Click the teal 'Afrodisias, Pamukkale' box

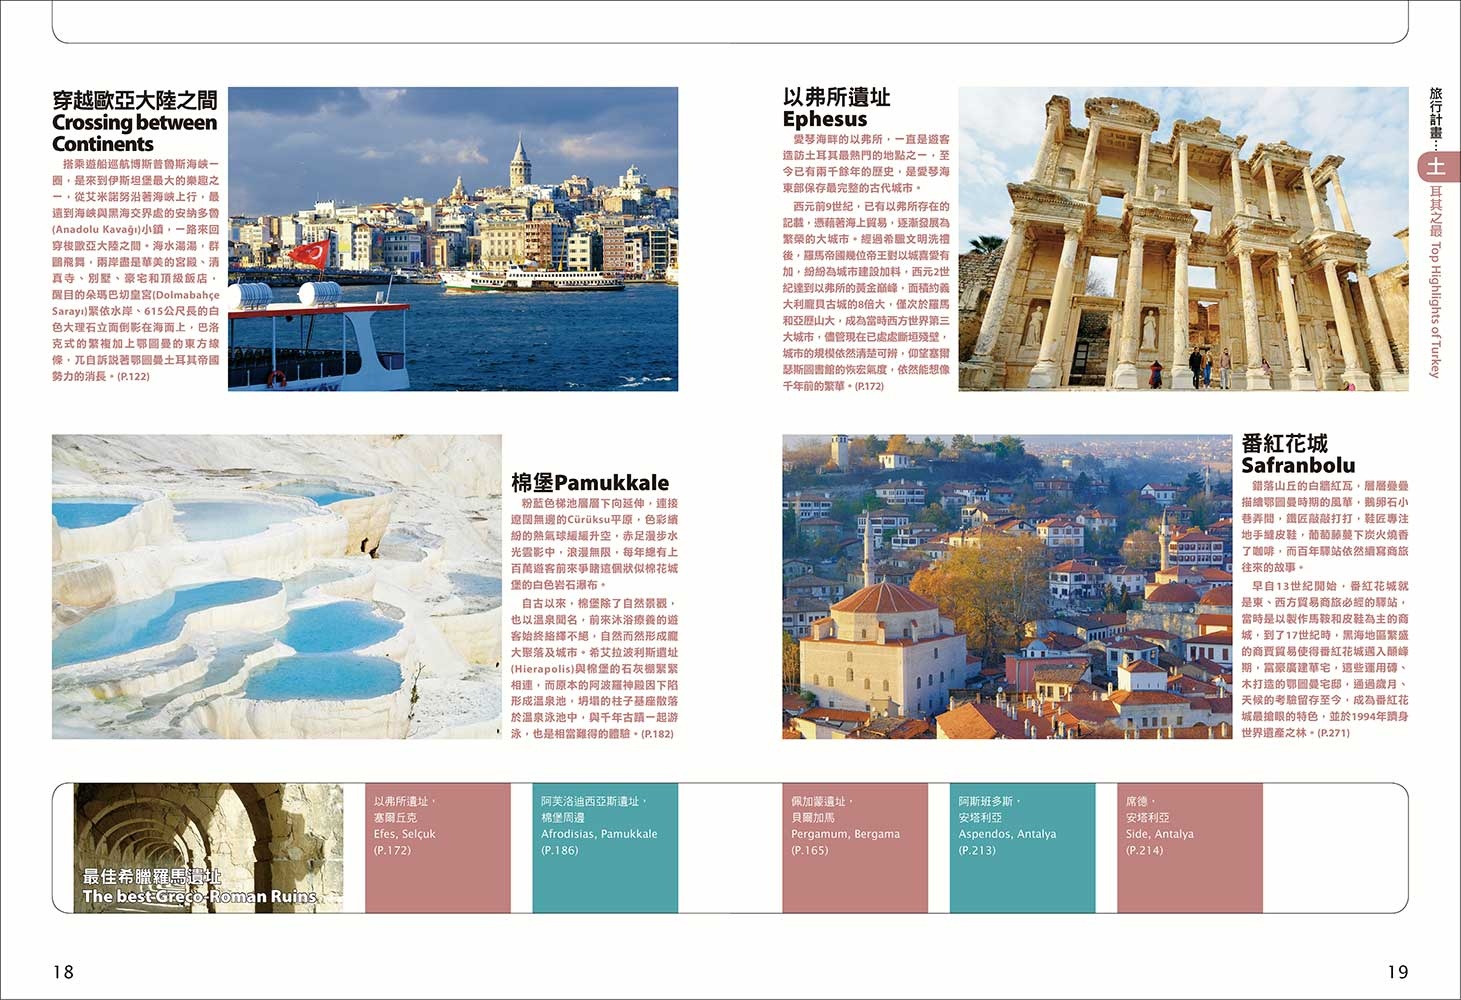pyautogui.click(x=605, y=847)
